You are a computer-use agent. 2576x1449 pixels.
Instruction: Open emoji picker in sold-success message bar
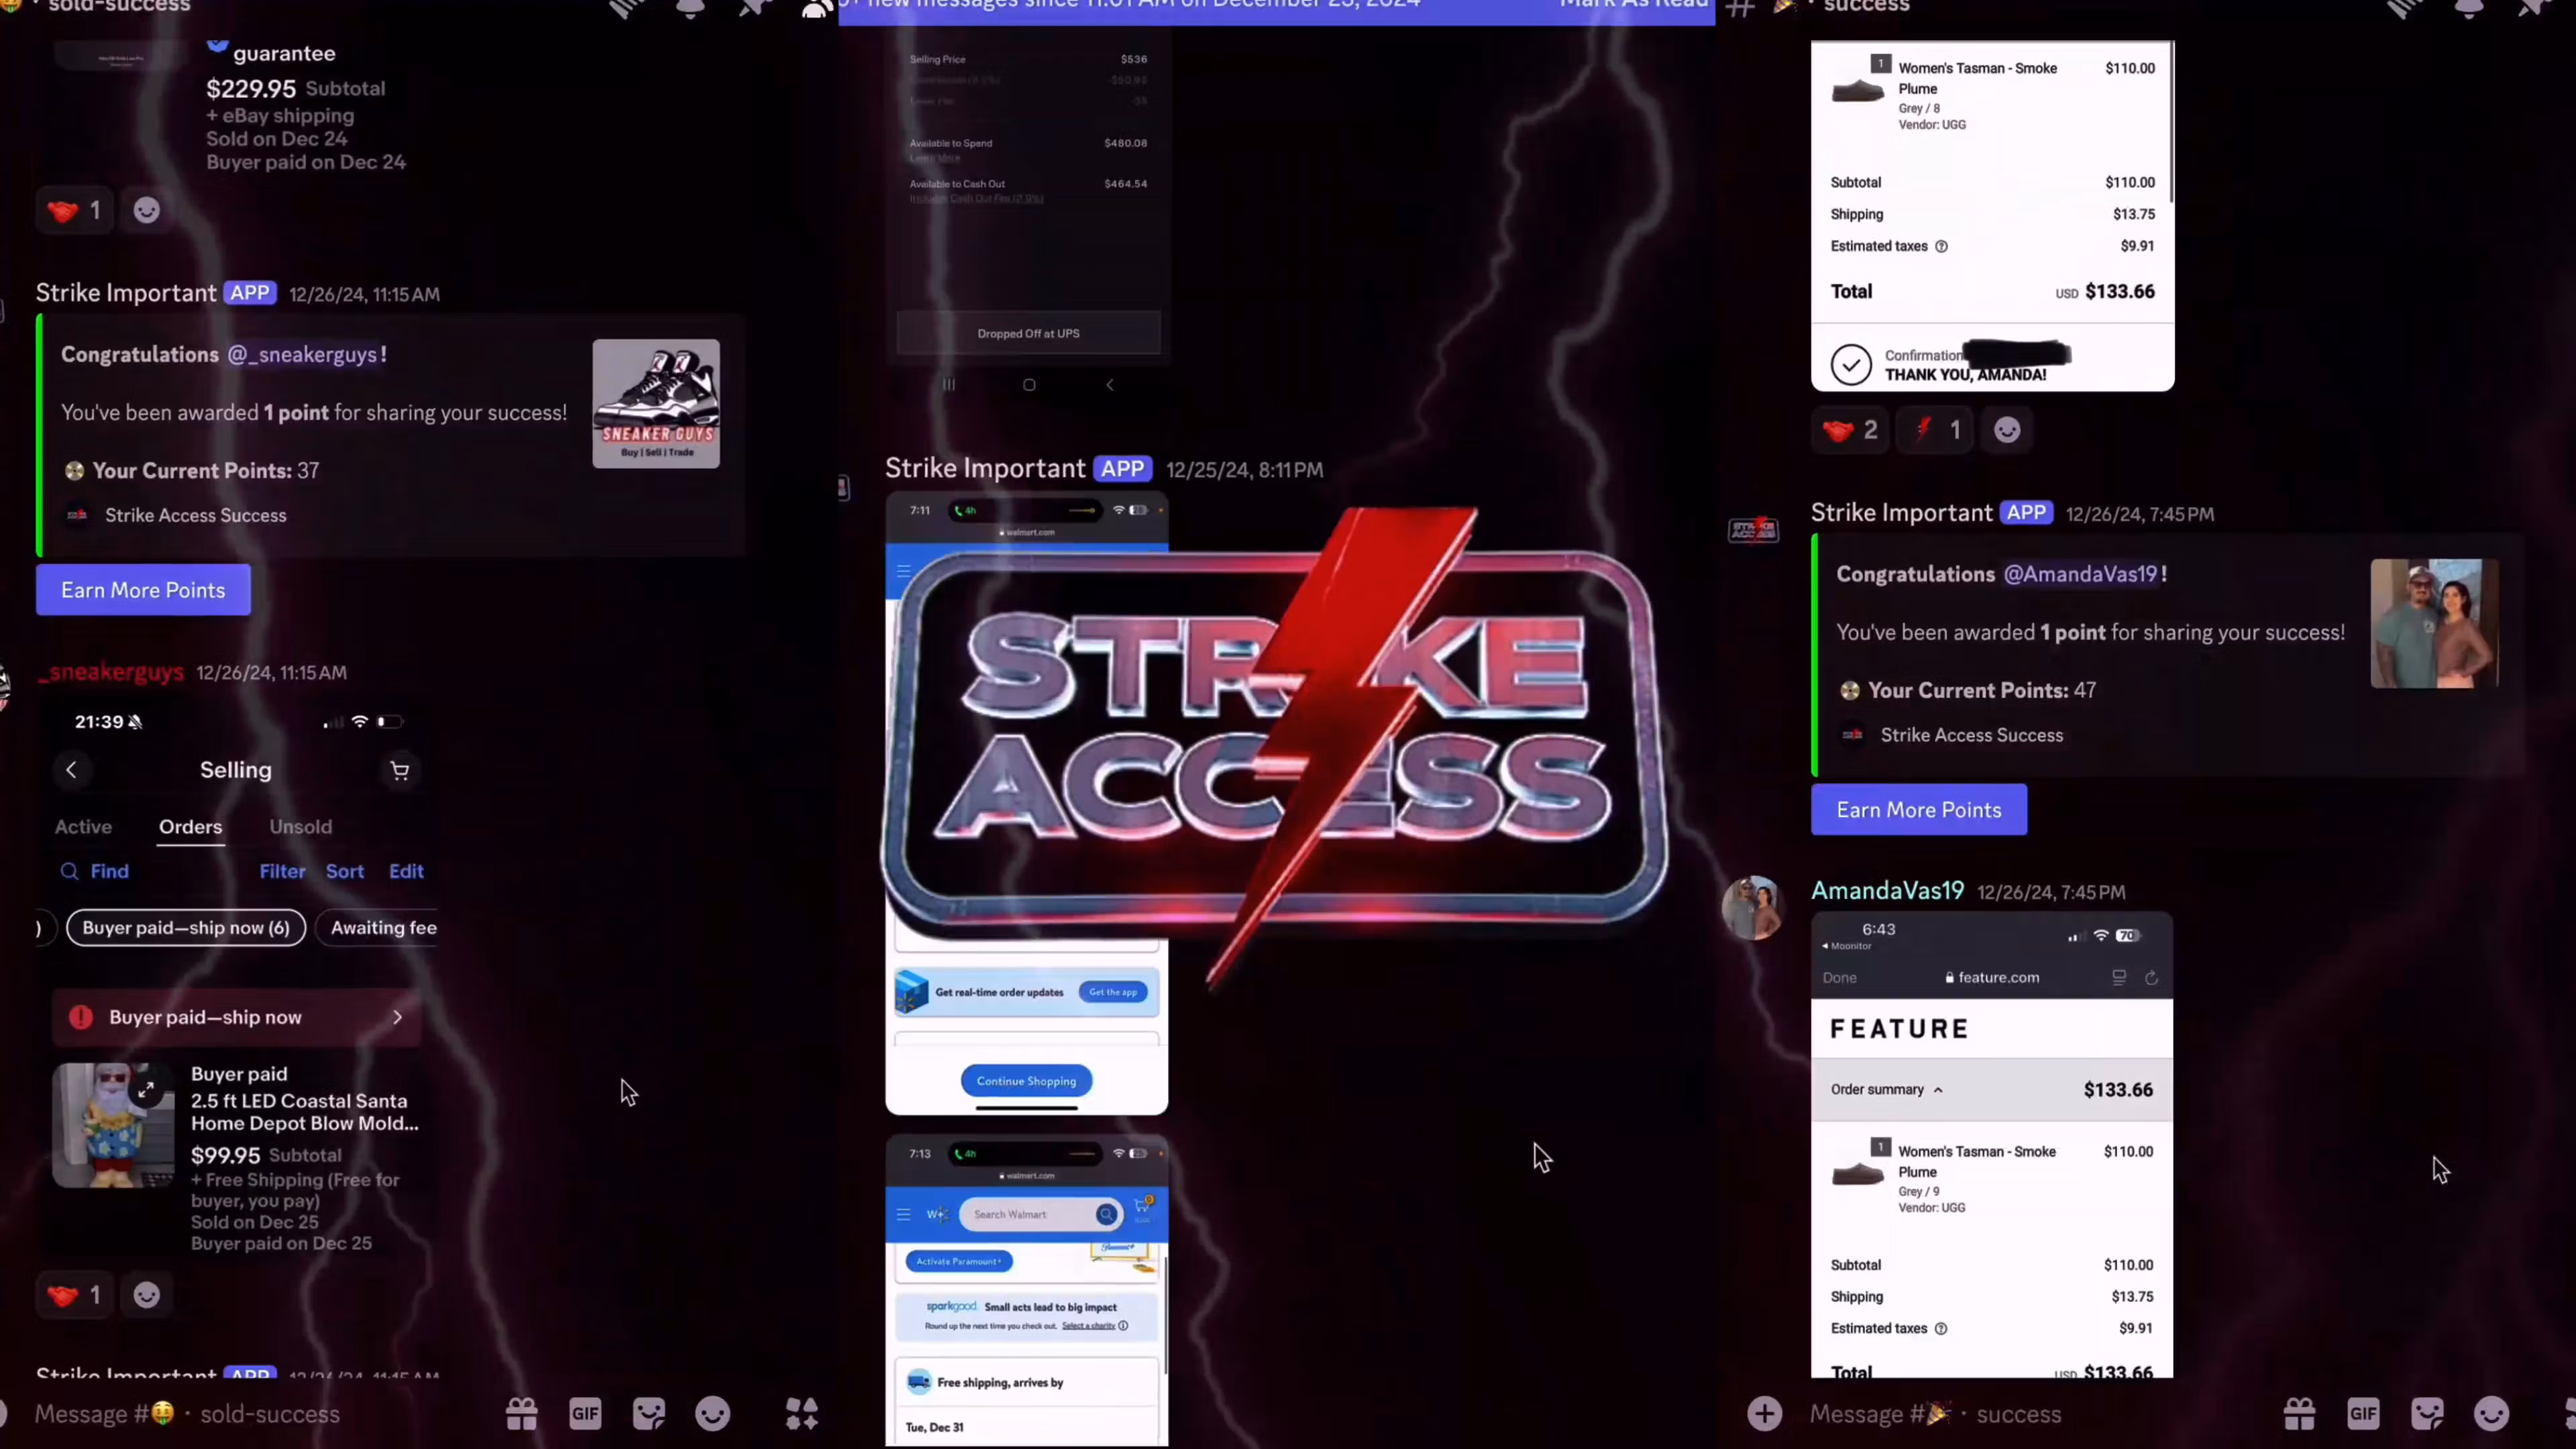[713, 1413]
